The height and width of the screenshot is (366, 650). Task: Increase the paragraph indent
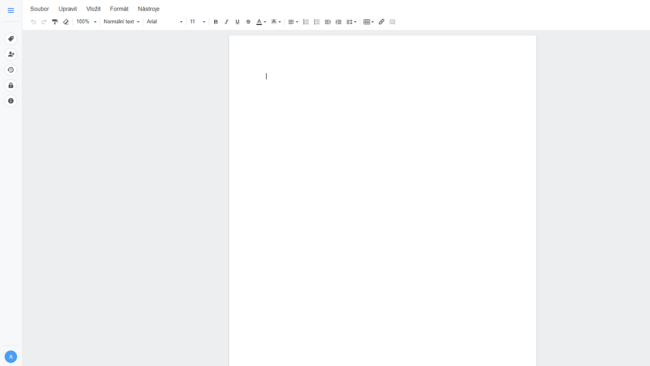click(x=338, y=22)
